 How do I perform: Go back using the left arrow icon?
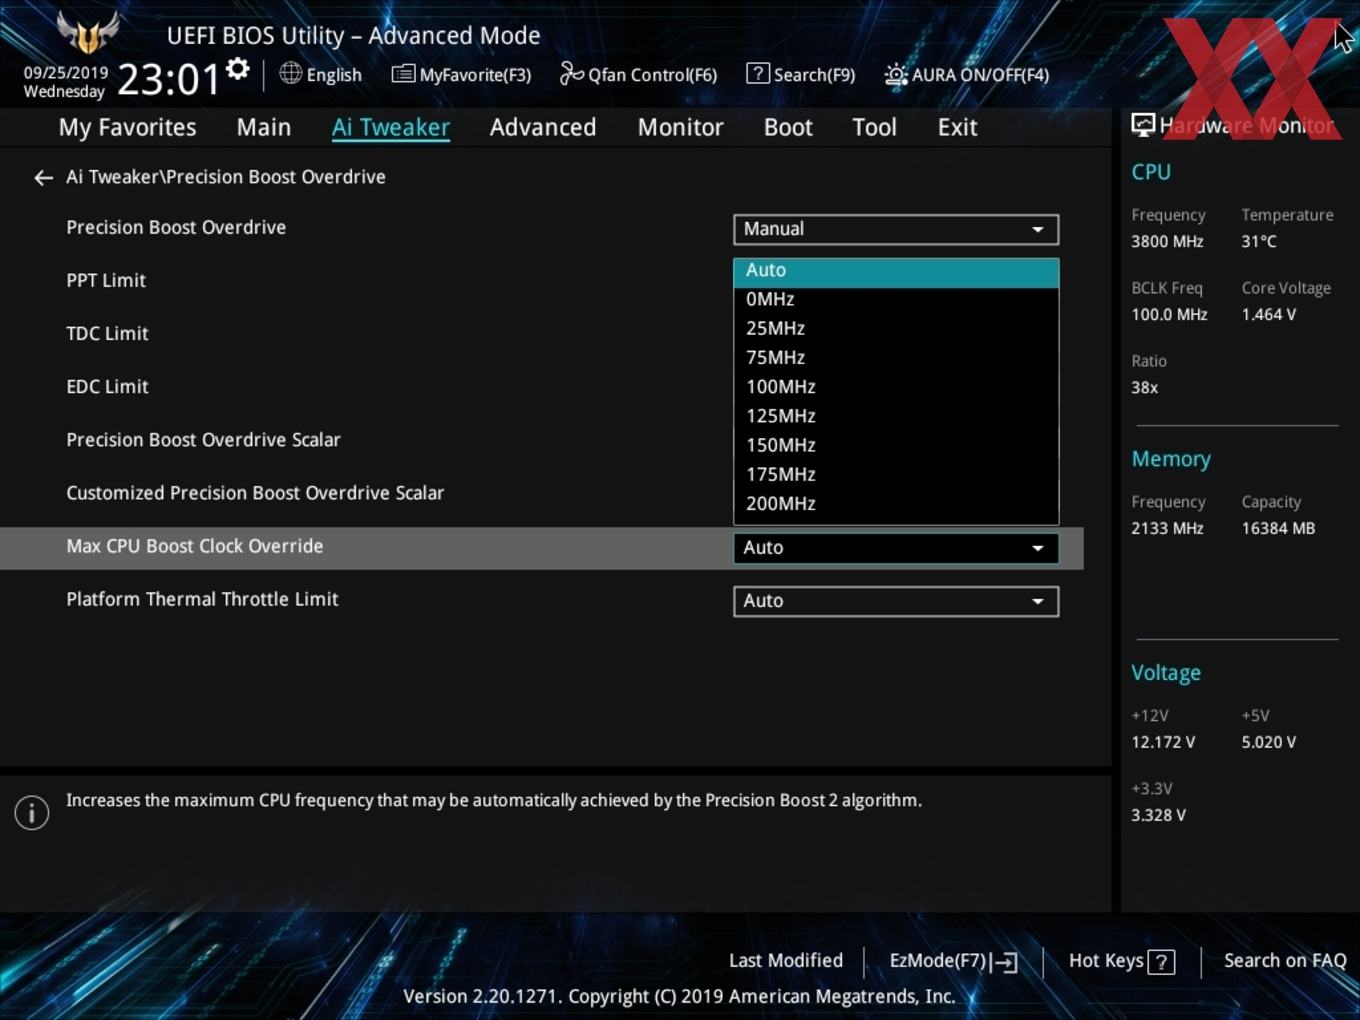43,178
